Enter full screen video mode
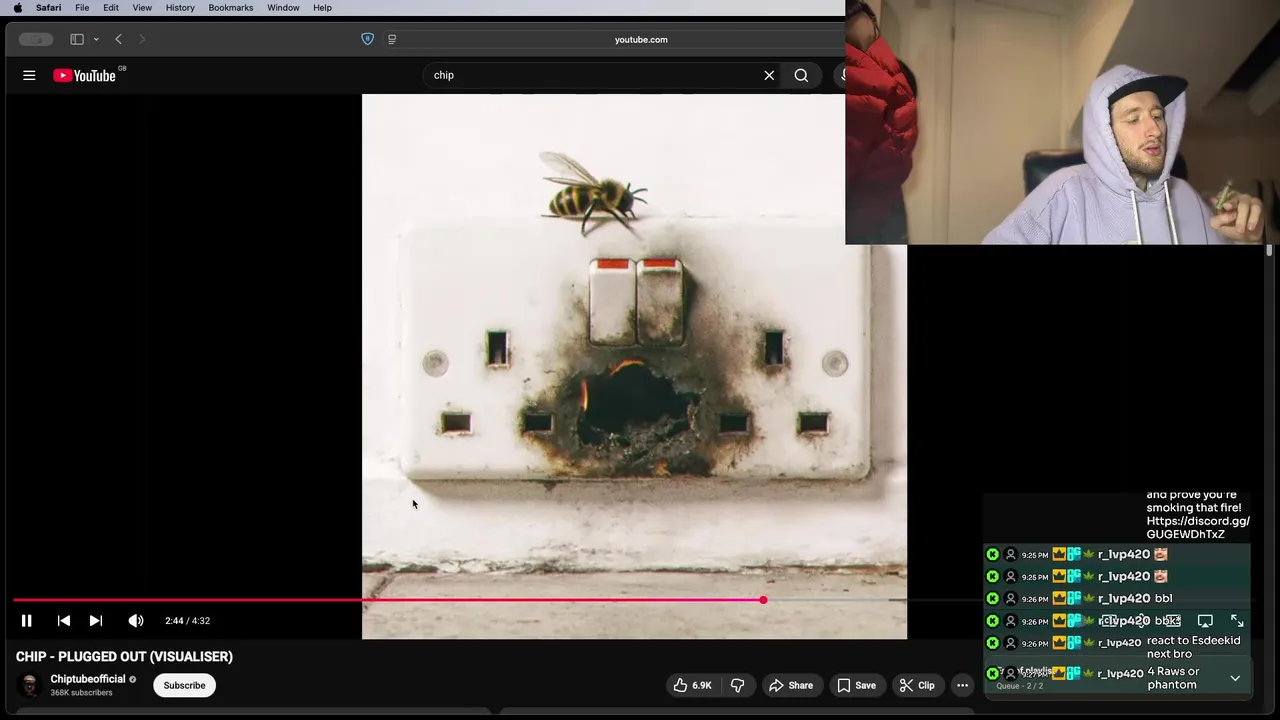The image size is (1280, 720). tap(1237, 621)
